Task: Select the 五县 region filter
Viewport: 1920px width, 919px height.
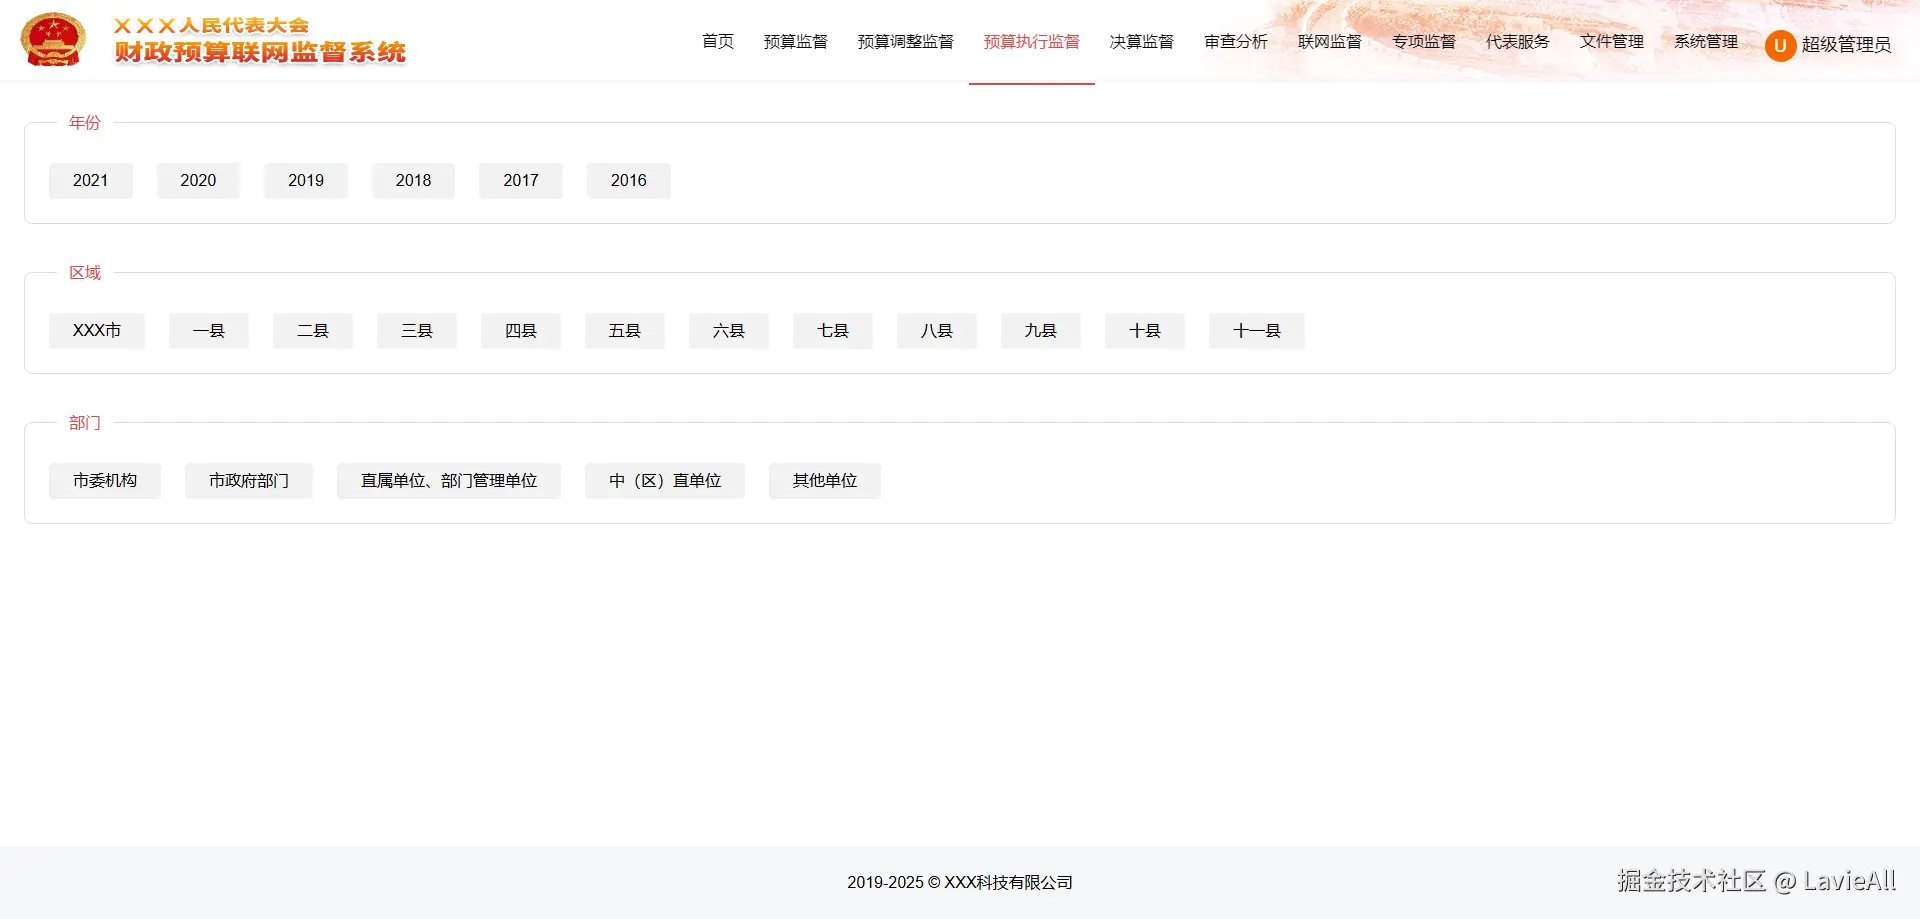Action: 624,330
